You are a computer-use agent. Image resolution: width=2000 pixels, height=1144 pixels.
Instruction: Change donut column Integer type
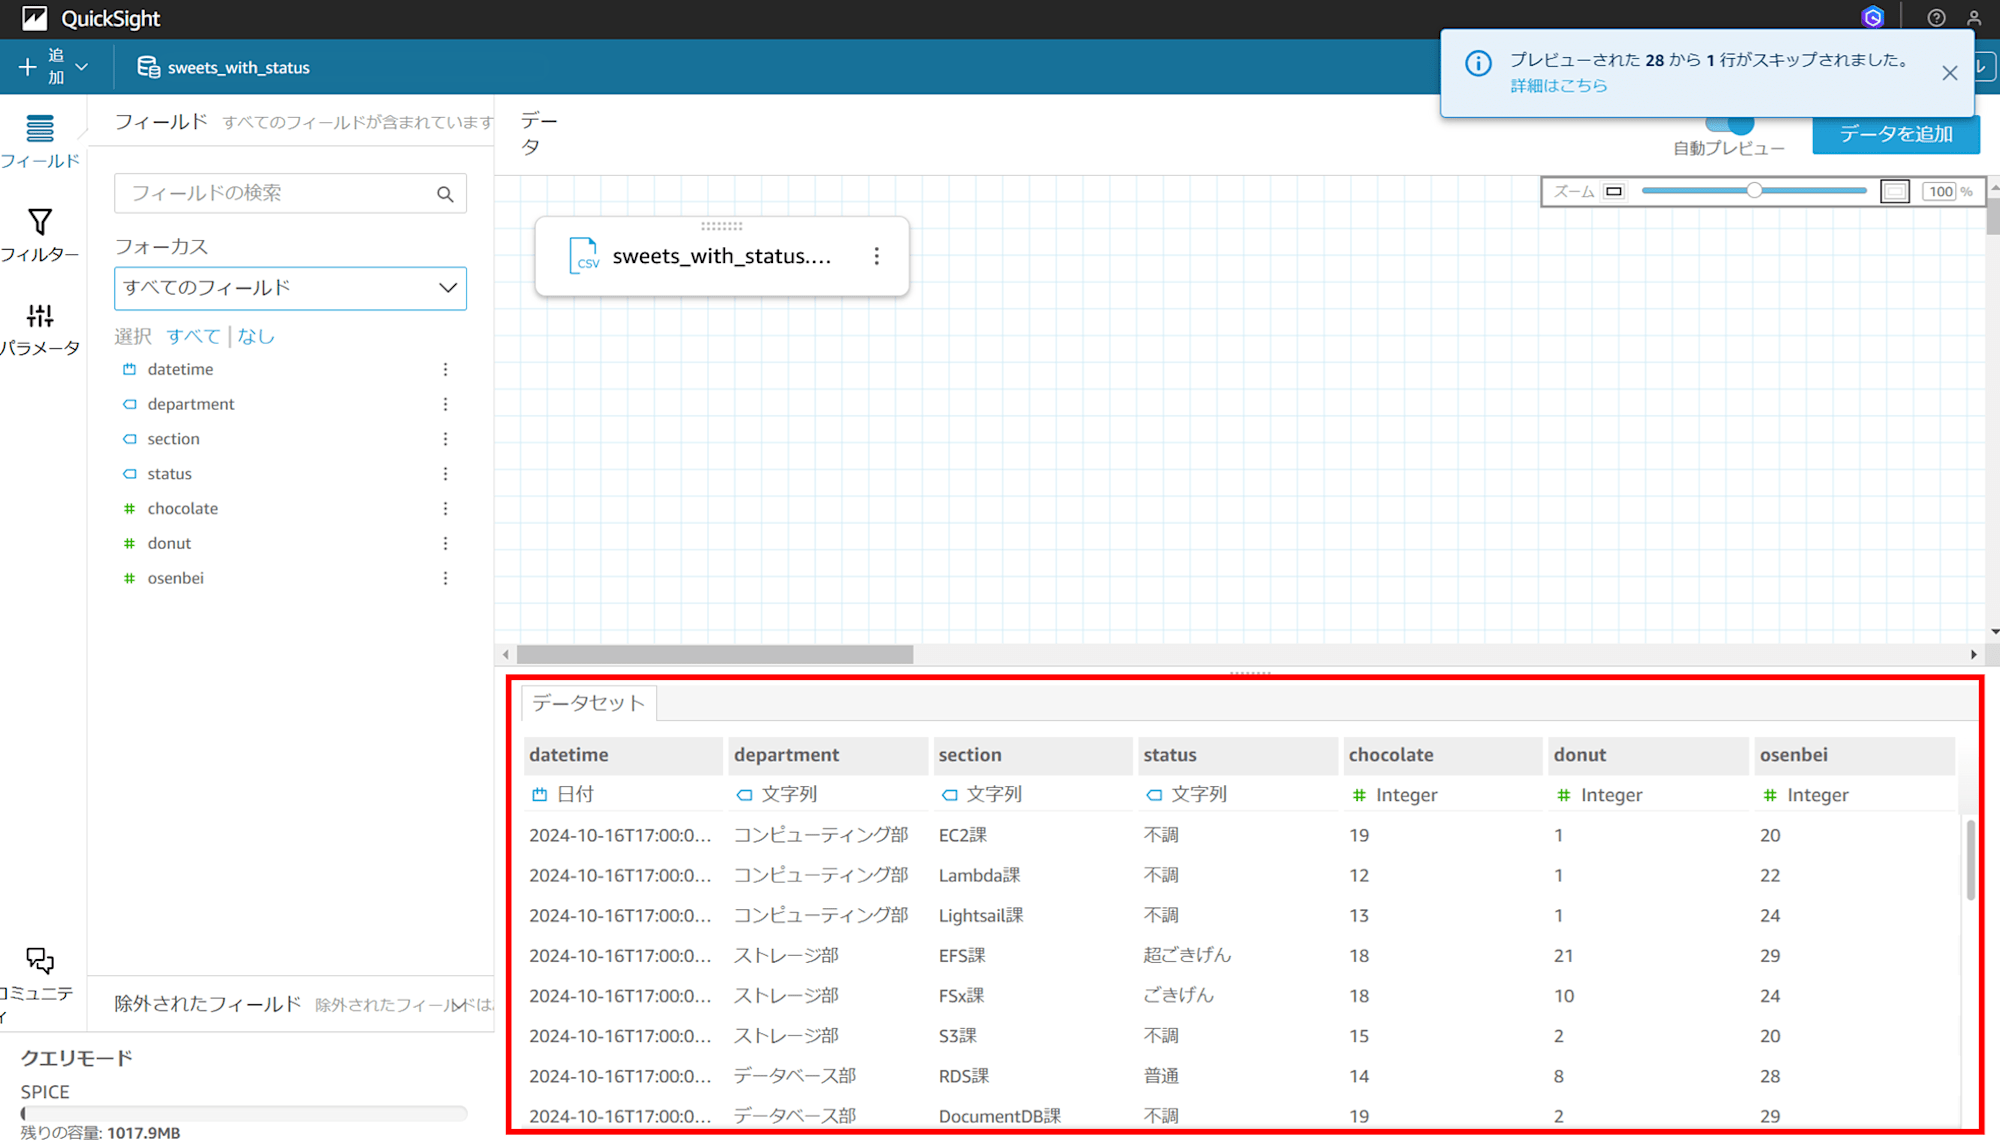(x=1599, y=795)
